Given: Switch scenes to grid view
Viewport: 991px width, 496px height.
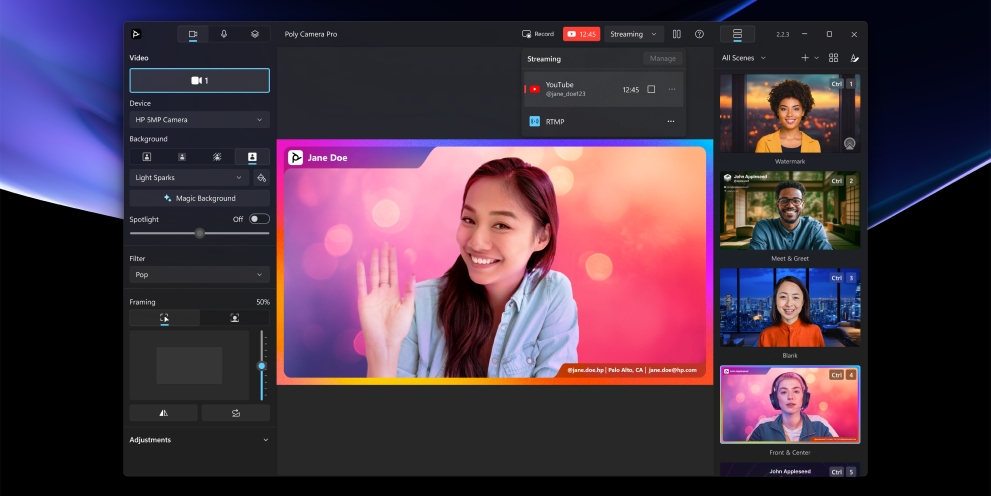Looking at the screenshot, I should point(833,58).
